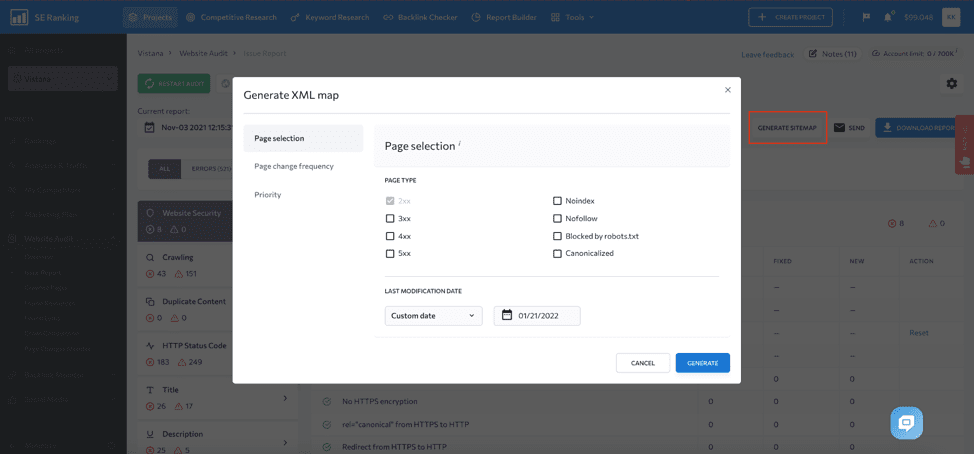Open the Projects menu
This screenshot has height=454, width=974.
click(x=150, y=17)
